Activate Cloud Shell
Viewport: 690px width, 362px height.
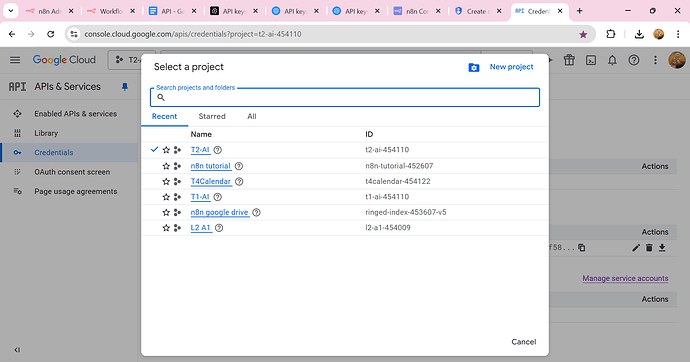[x=591, y=60]
